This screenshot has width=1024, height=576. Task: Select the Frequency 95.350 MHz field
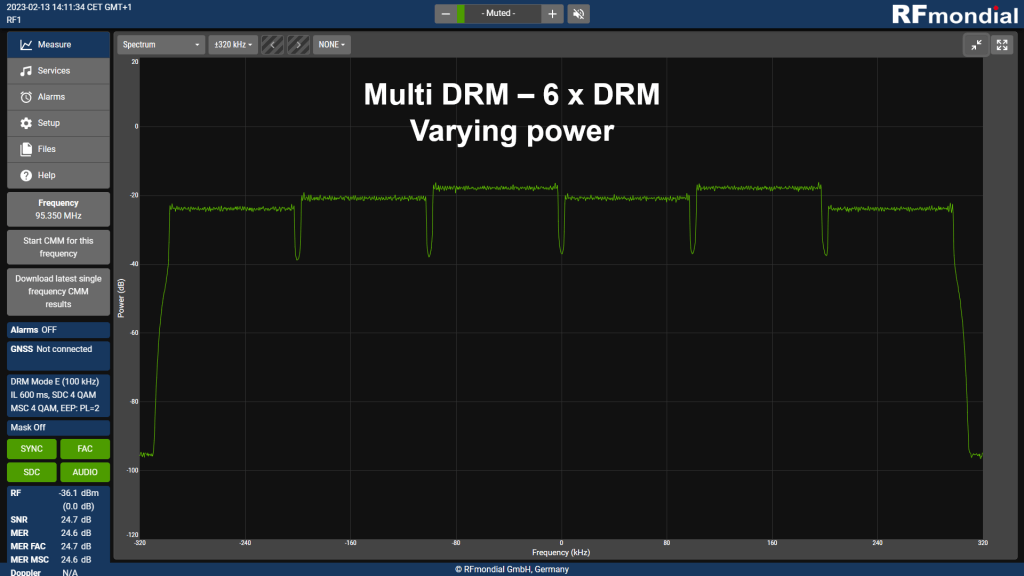(x=57, y=208)
